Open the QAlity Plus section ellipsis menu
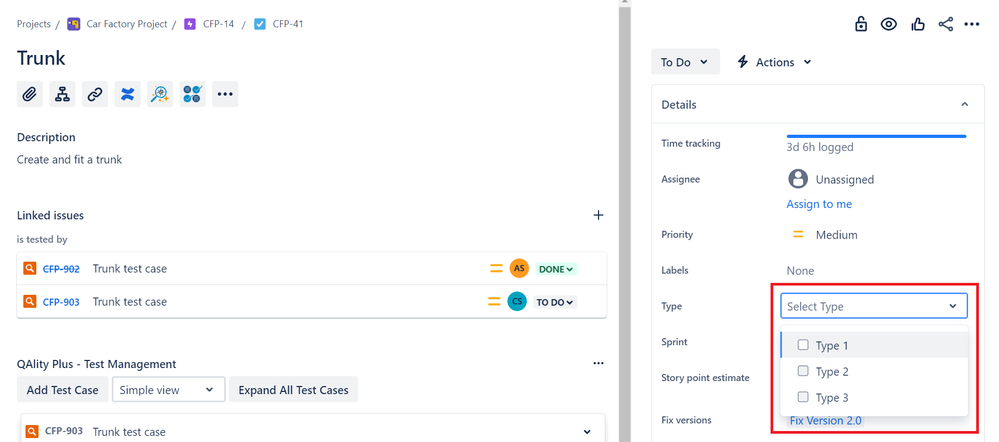This screenshot has height=442, width=999. tap(598, 363)
